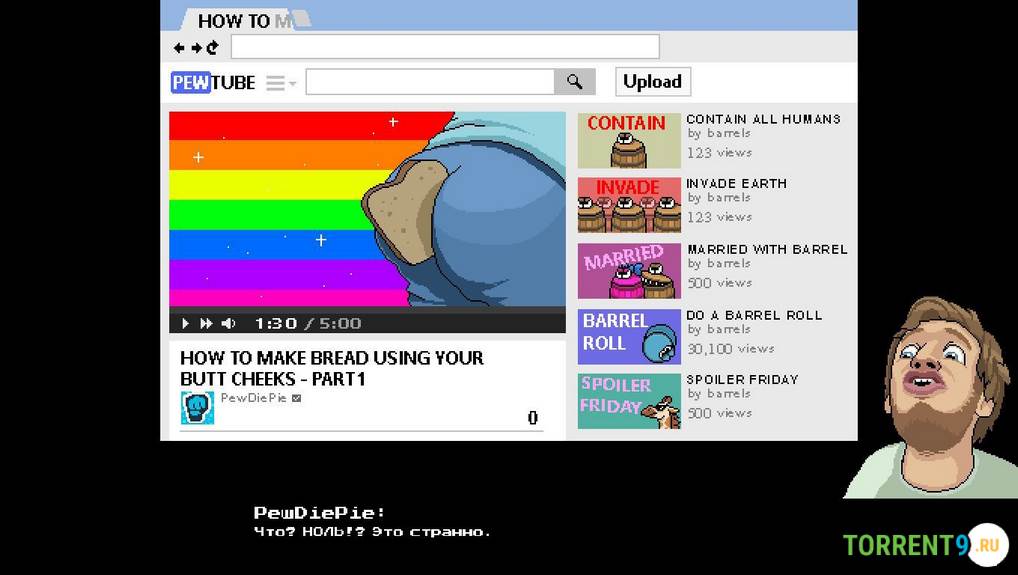Viewport: 1018px width, 575px height.
Task: Mute the video volume speaker icon
Action: coord(228,323)
